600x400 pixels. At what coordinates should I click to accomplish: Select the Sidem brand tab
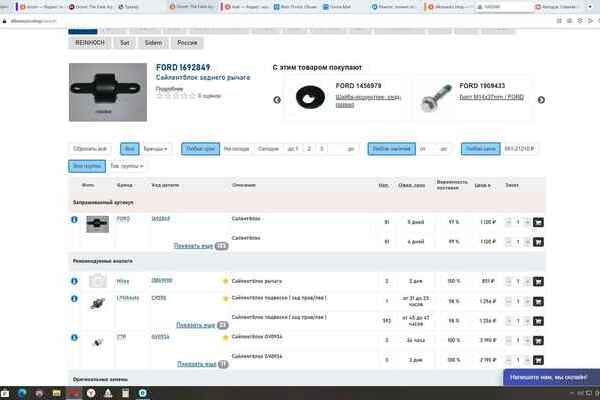coord(153,43)
